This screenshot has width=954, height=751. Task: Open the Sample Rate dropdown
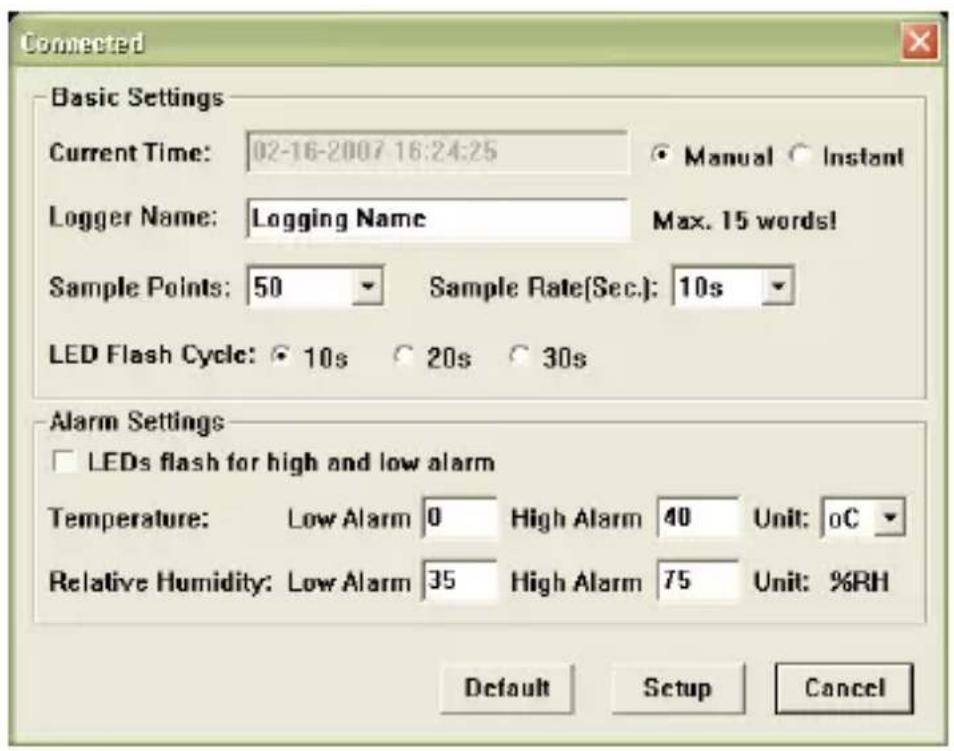point(778,285)
